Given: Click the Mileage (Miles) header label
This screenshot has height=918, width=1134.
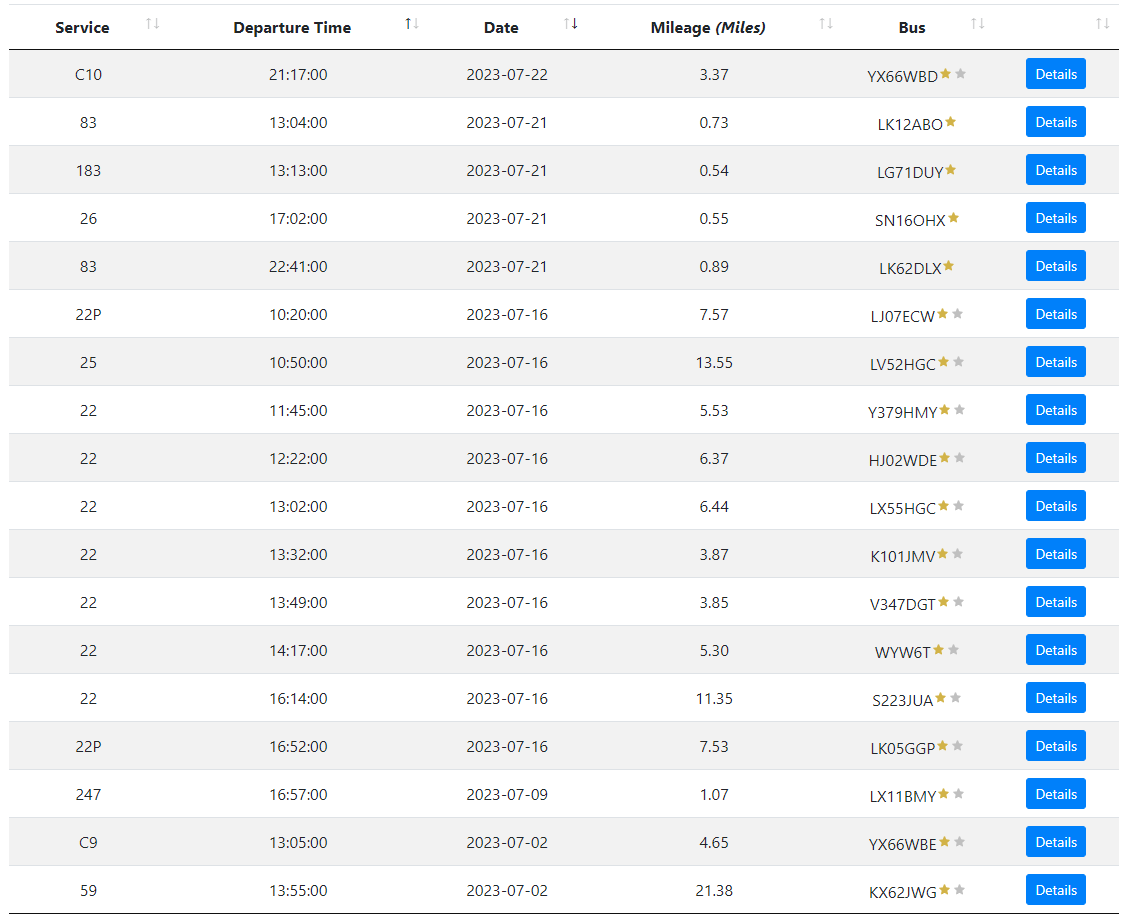Looking at the screenshot, I should (x=708, y=28).
